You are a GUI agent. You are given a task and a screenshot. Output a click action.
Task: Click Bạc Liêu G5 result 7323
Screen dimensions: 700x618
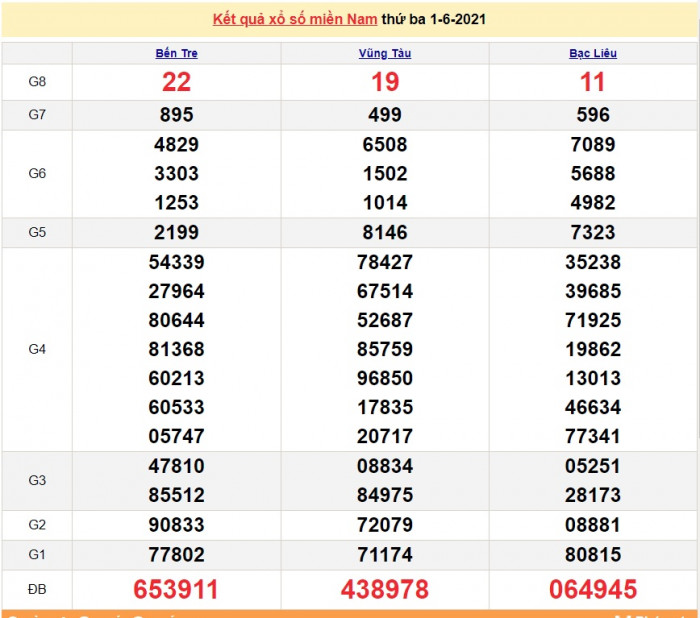coord(593,232)
